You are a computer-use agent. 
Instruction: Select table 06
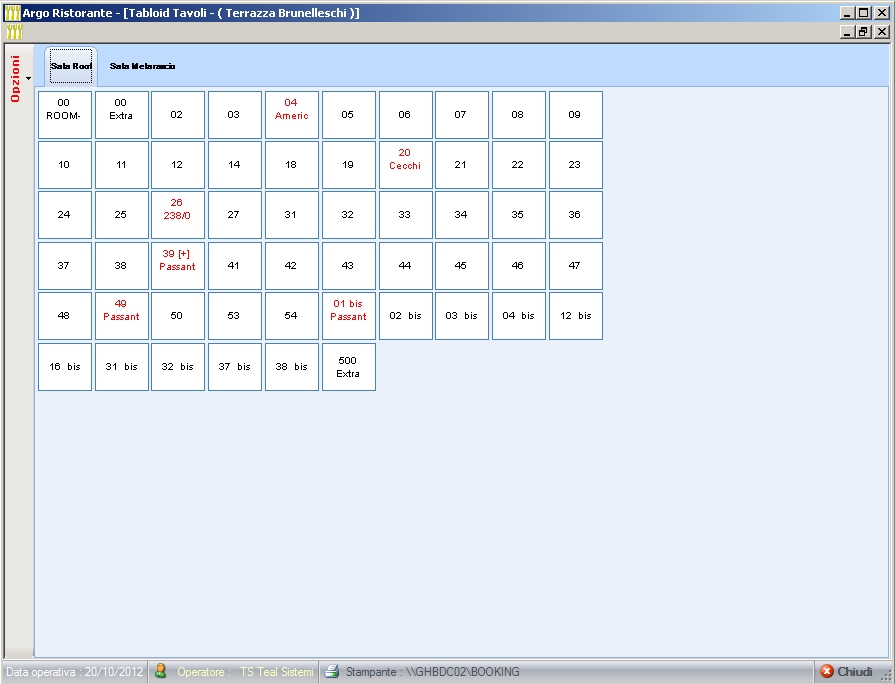(x=406, y=115)
